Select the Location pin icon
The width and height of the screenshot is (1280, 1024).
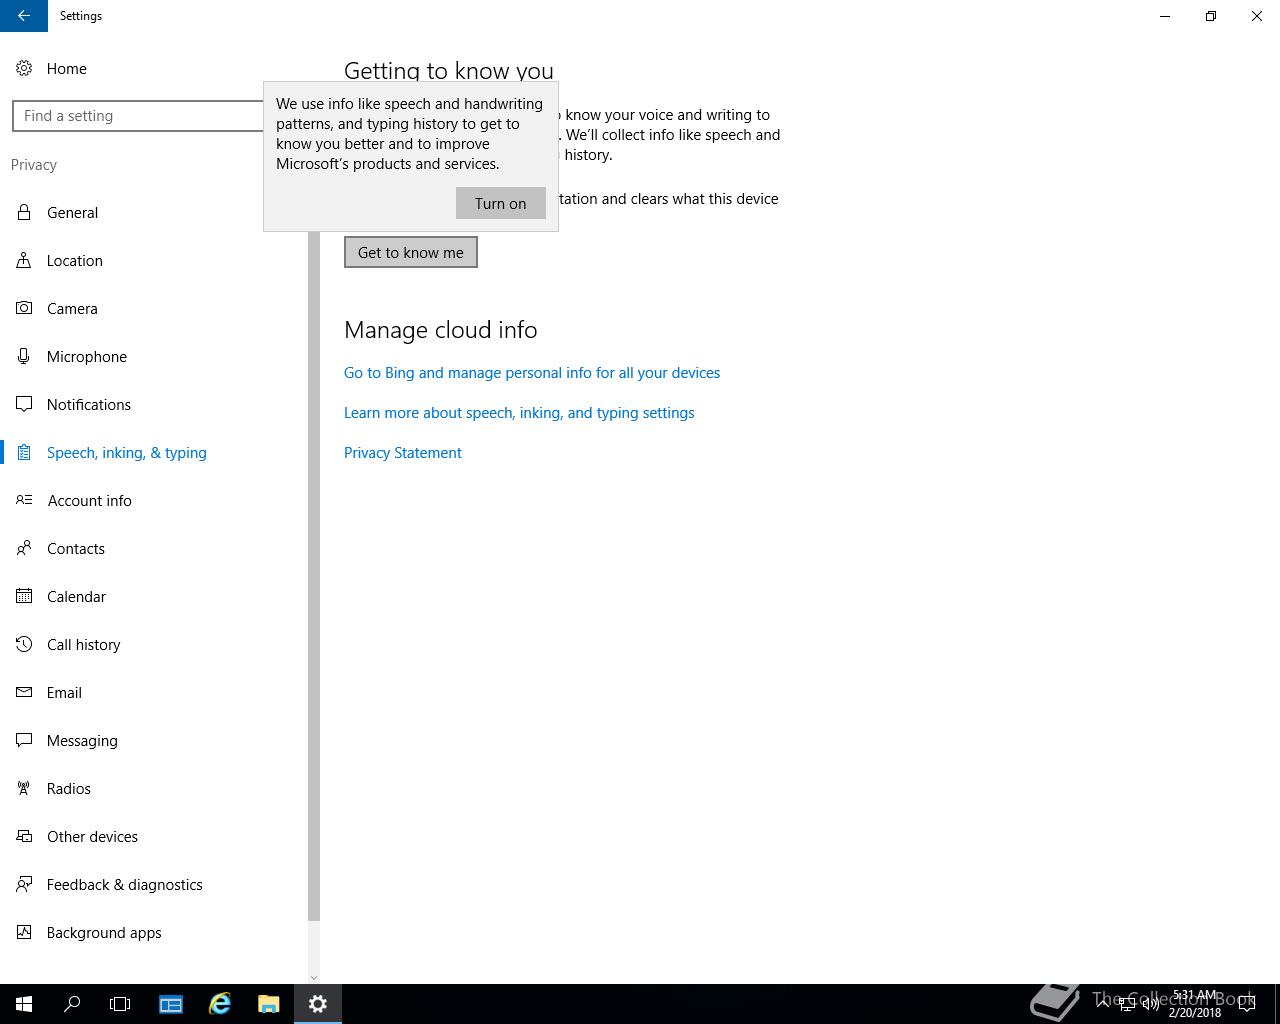tap(24, 260)
